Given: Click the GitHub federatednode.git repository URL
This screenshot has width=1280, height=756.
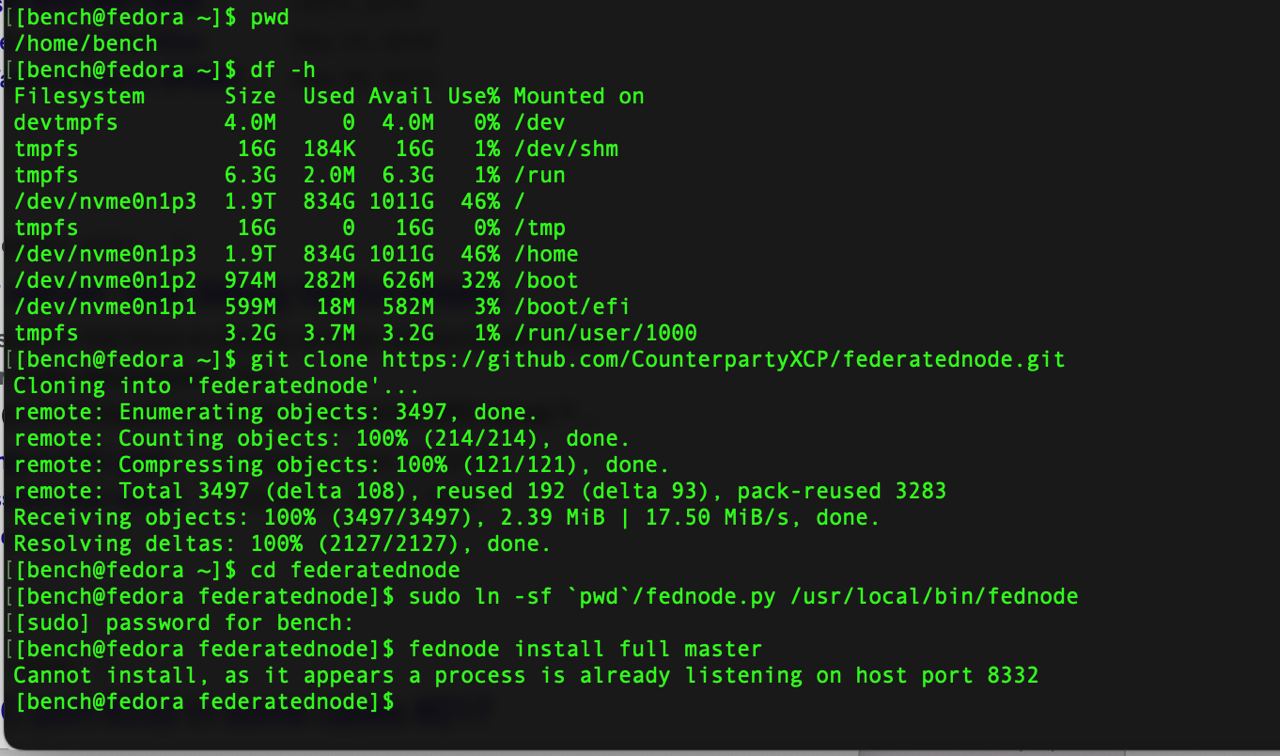Looking at the screenshot, I should (x=723, y=359).
